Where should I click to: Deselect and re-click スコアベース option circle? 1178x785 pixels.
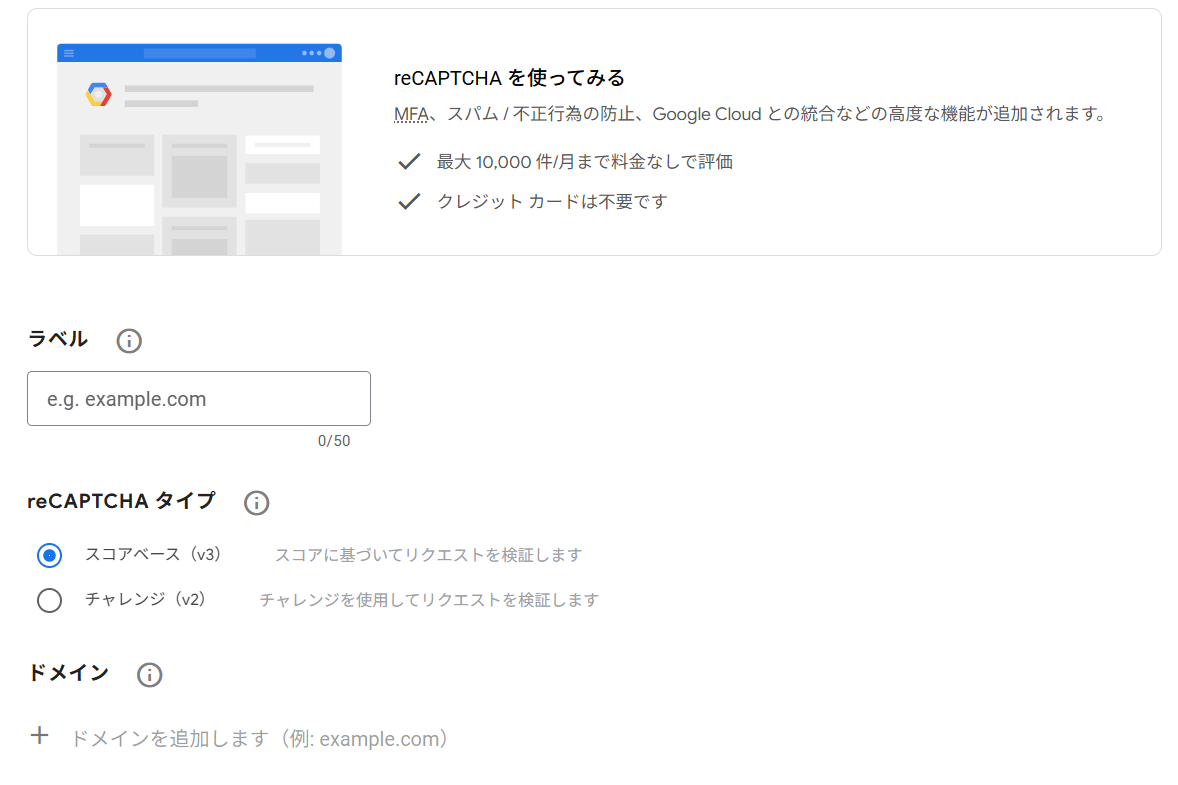[49, 555]
